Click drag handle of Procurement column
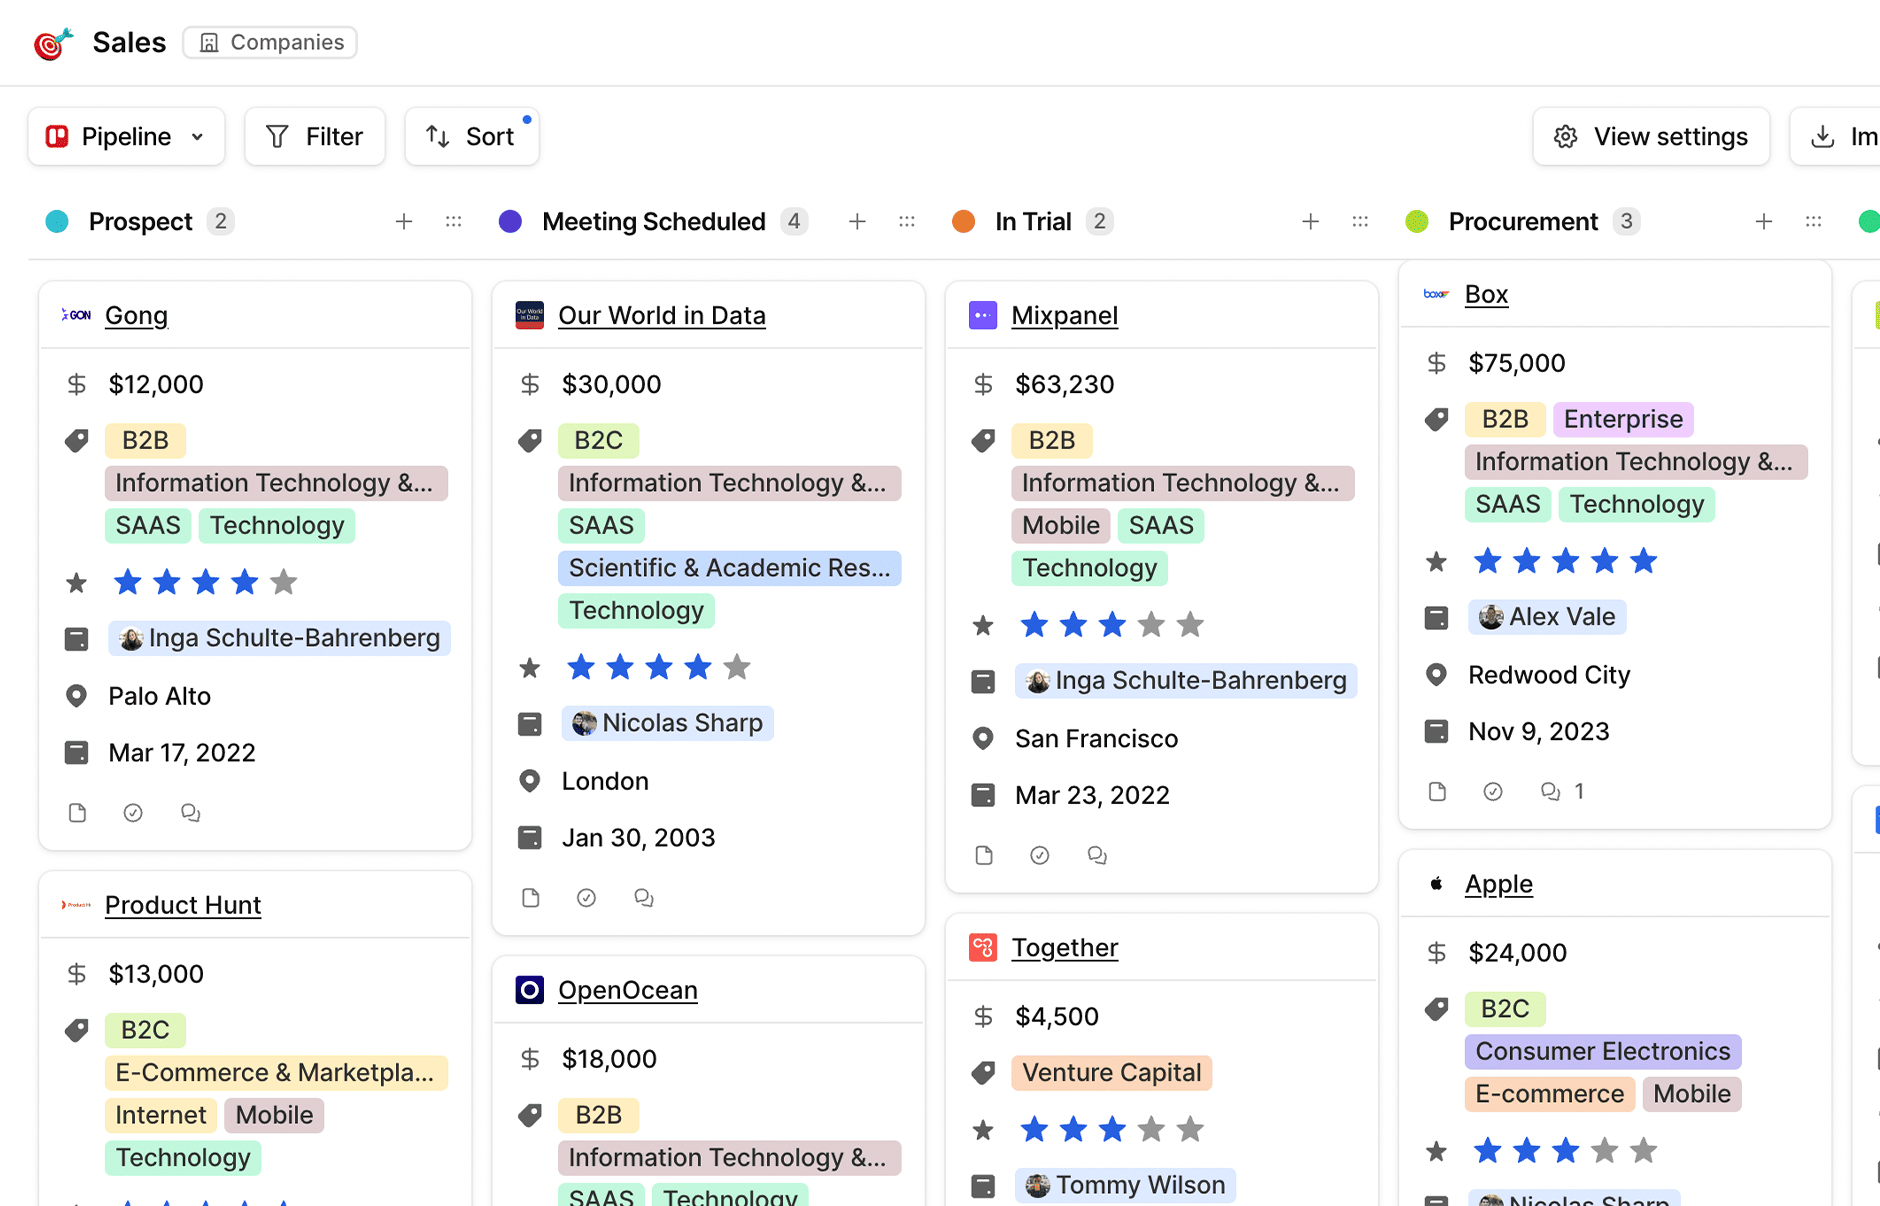The image size is (1880, 1206). pyautogui.click(x=1814, y=221)
